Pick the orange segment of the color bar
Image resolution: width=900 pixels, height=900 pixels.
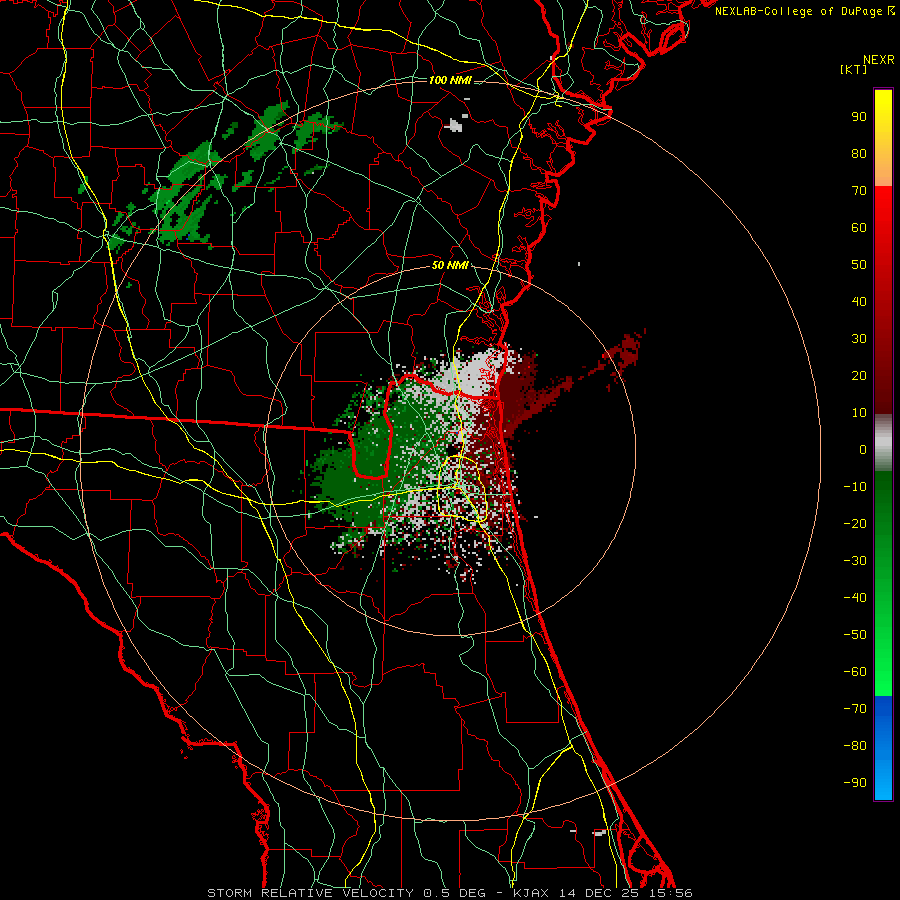point(883,169)
